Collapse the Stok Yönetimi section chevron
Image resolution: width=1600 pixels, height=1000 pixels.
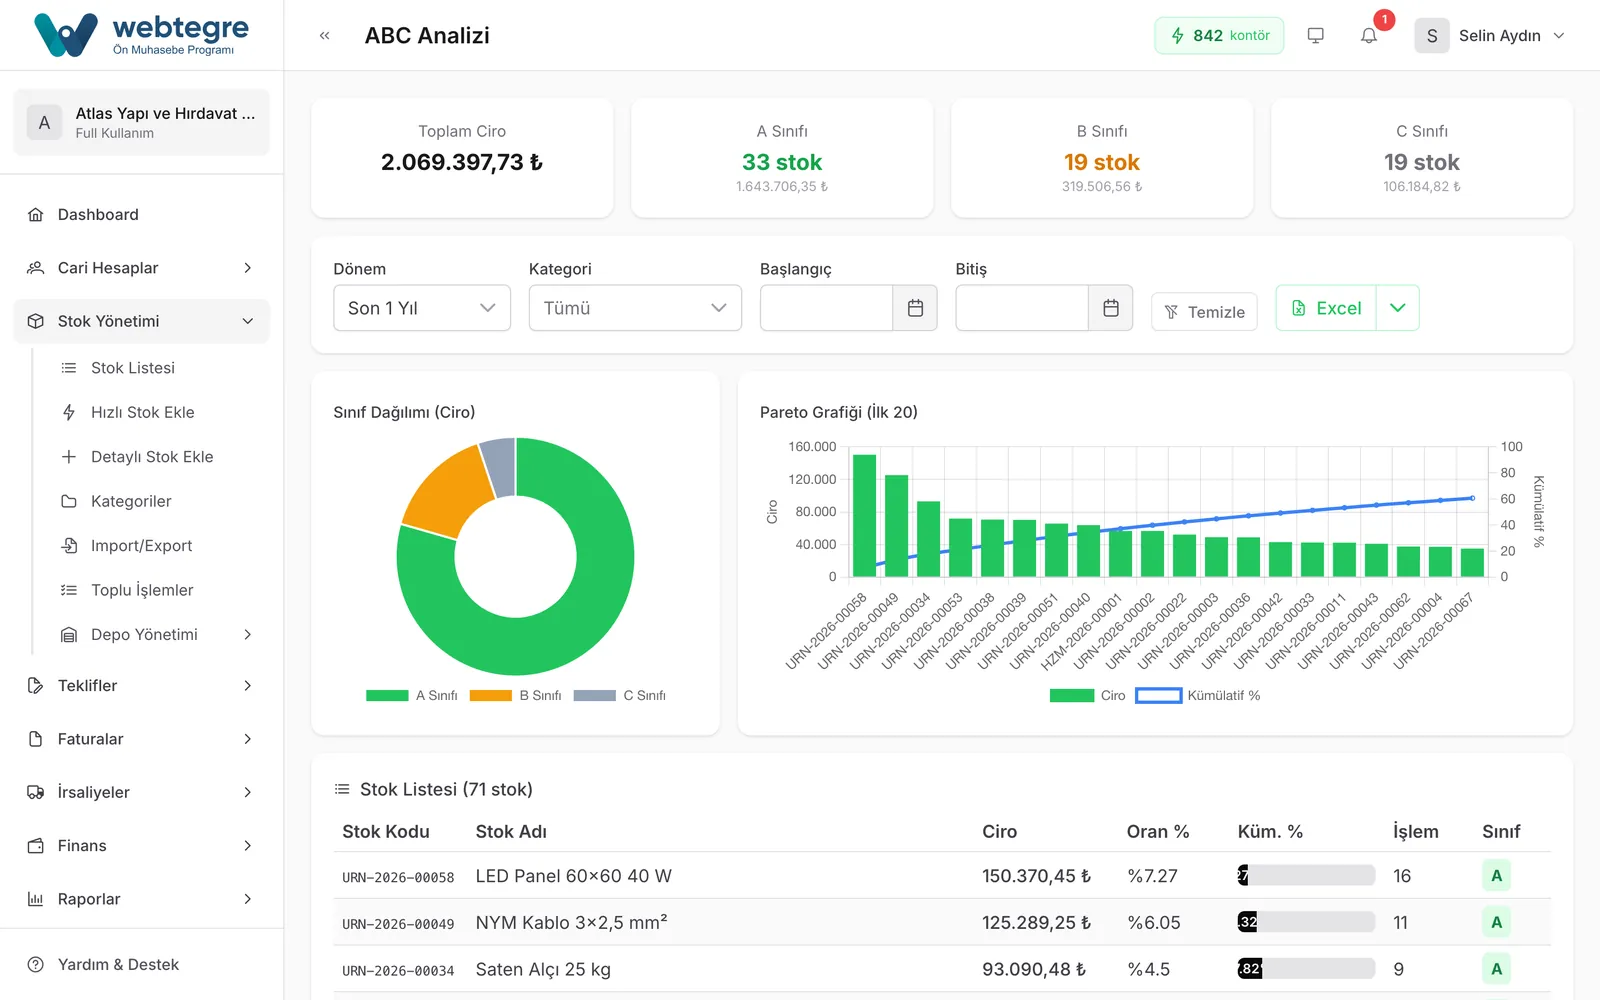tap(247, 321)
